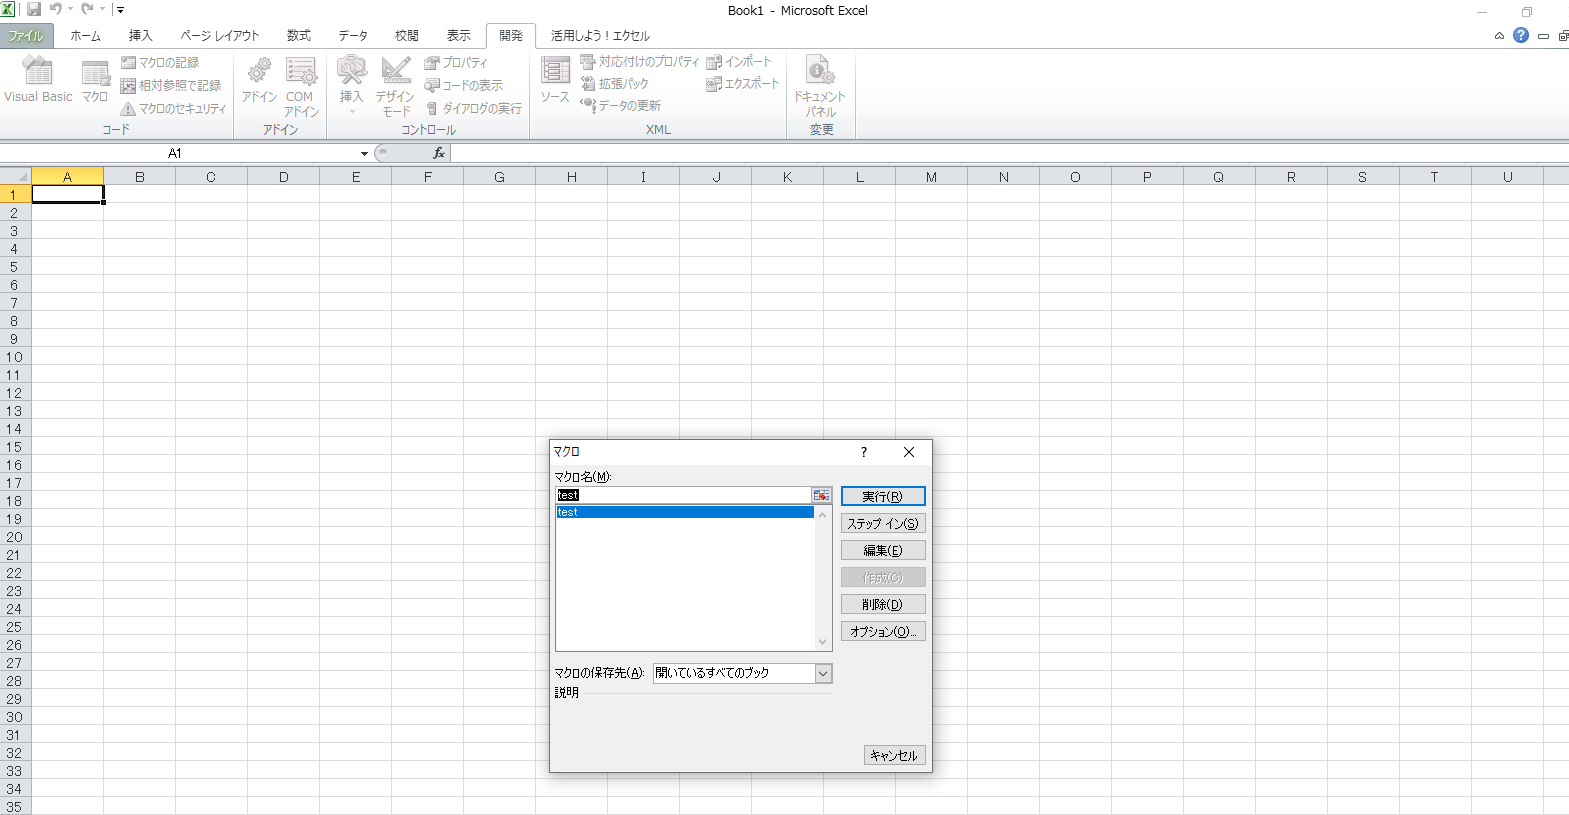Select cell A1
The image size is (1569, 815).
point(68,195)
